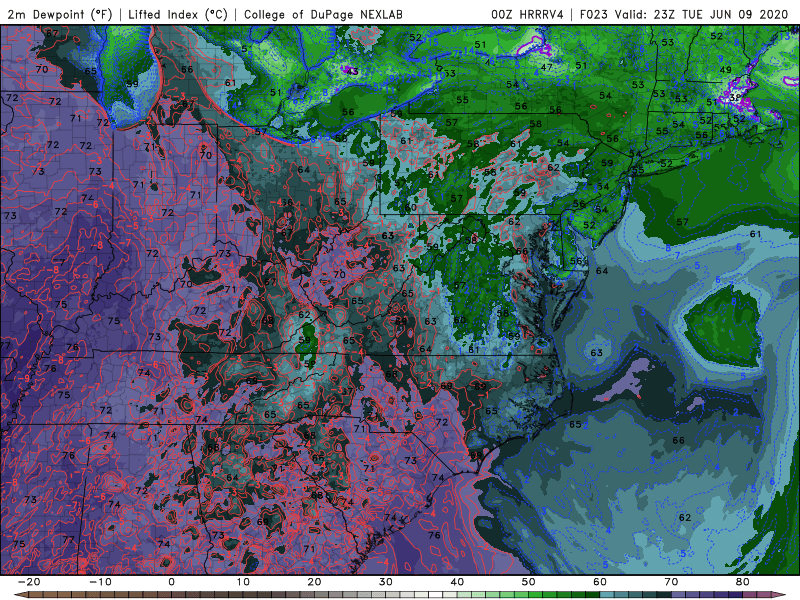This screenshot has height=600, width=800.
Task: Click the dewpoint value 38 in New England
Action: coord(735,97)
